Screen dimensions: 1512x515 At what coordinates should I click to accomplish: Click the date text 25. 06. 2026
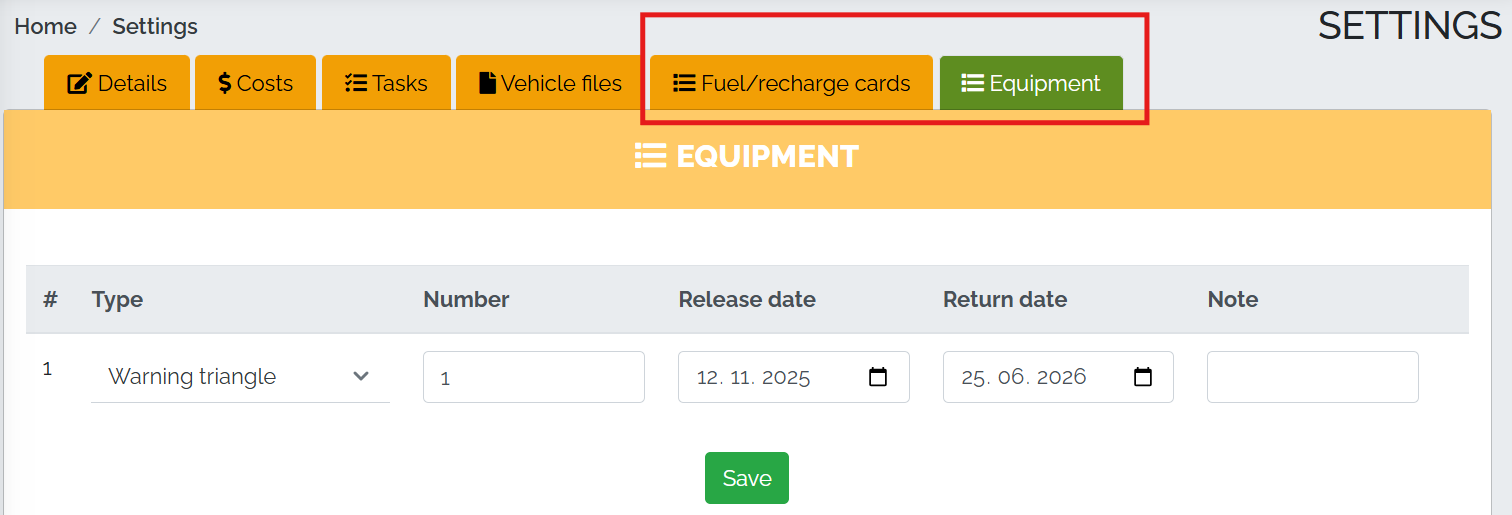tap(1023, 377)
